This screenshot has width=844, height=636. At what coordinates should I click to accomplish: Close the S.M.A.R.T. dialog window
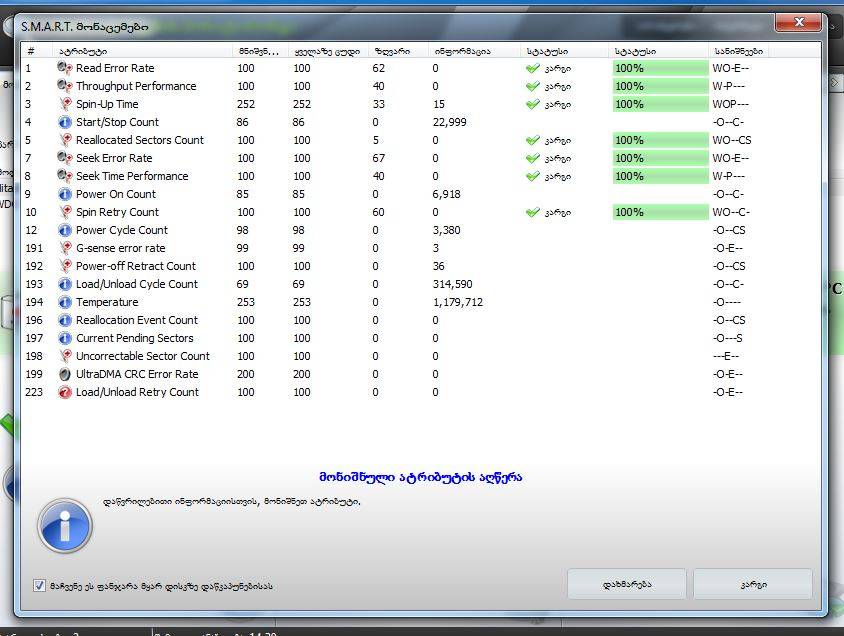click(799, 22)
